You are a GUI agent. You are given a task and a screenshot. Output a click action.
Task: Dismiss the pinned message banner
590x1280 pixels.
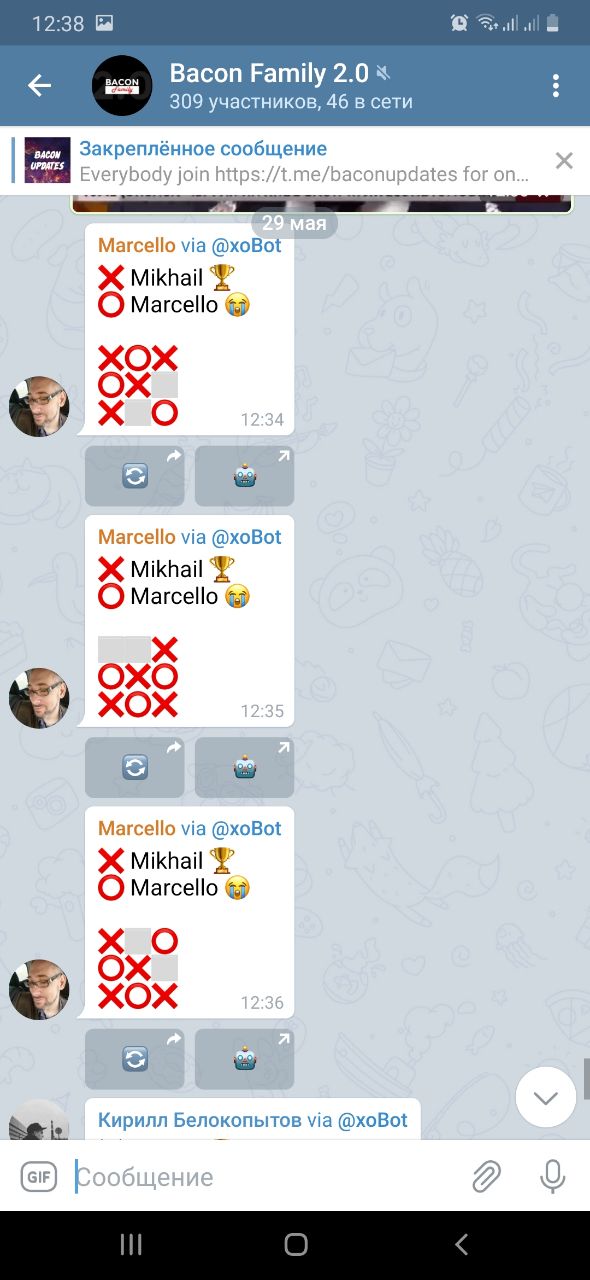point(564,160)
